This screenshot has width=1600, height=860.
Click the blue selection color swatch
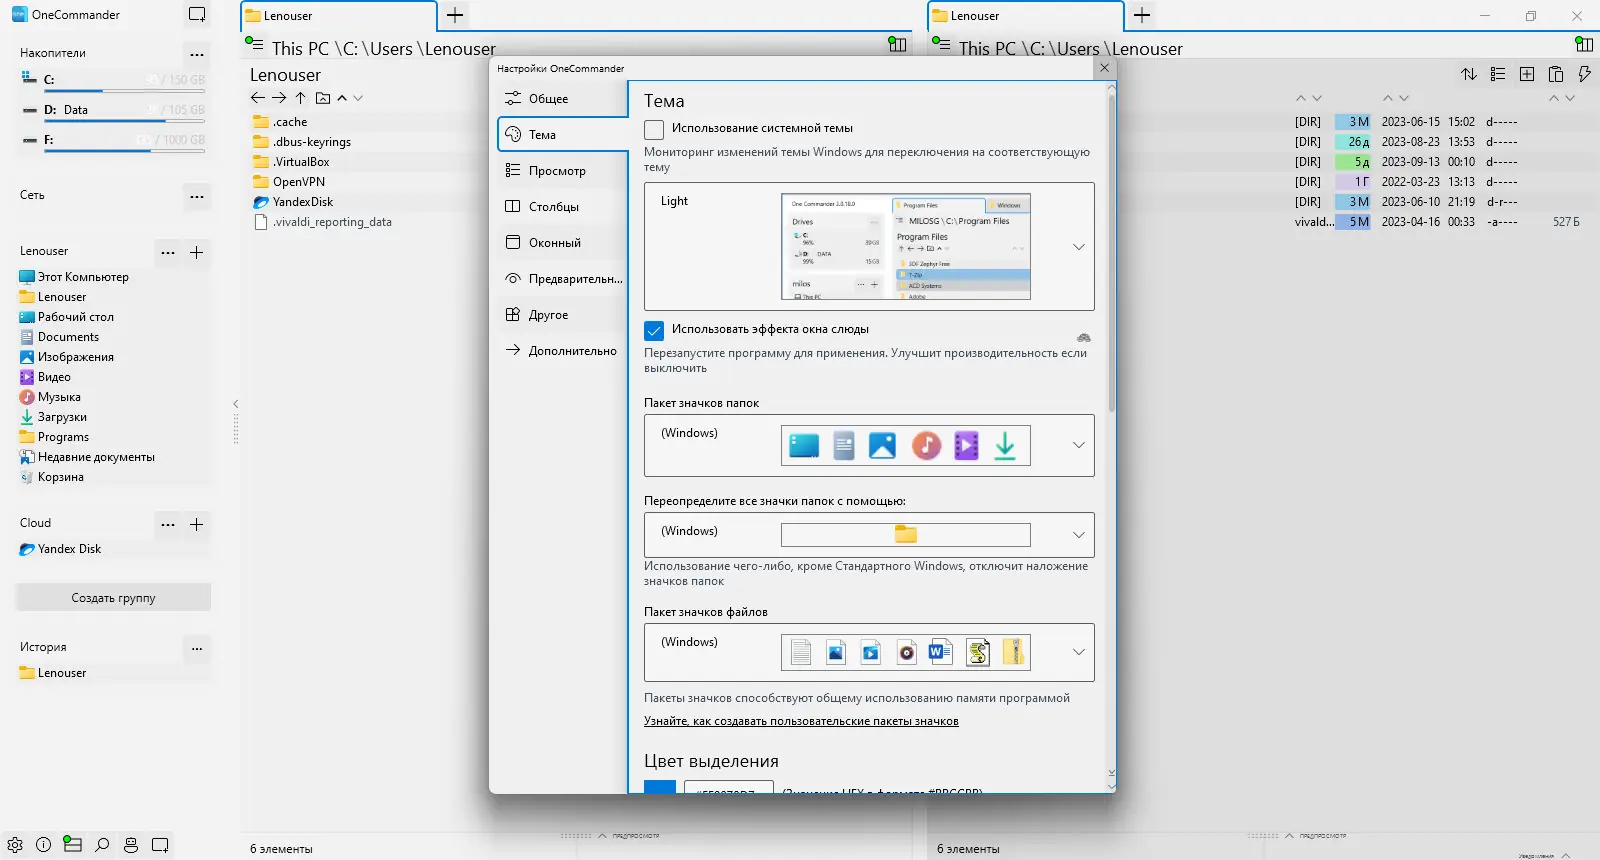coord(660,787)
